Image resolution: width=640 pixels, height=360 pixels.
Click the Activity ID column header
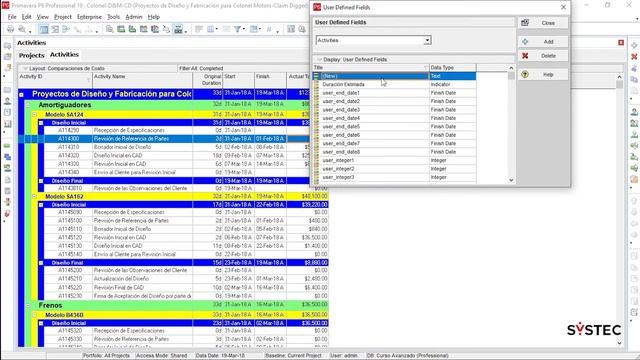[x=55, y=80]
